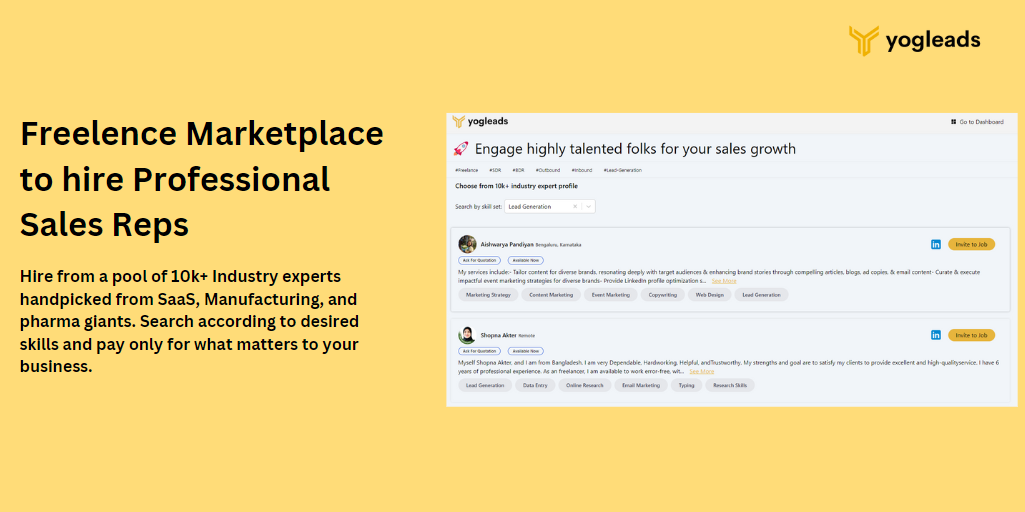
Task: Clear the Lead Generation skill selection
Action: coord(575,207)
